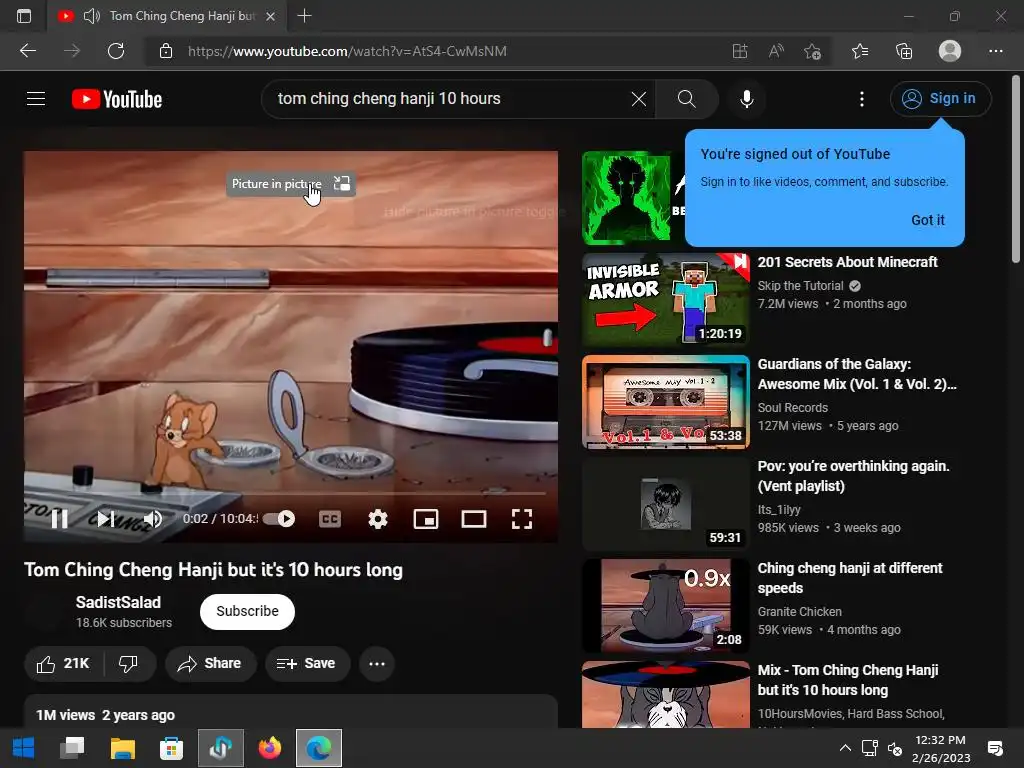Screen dimensions: 1024x768
Task: Skip to the next video
Action: click(106, 519)
